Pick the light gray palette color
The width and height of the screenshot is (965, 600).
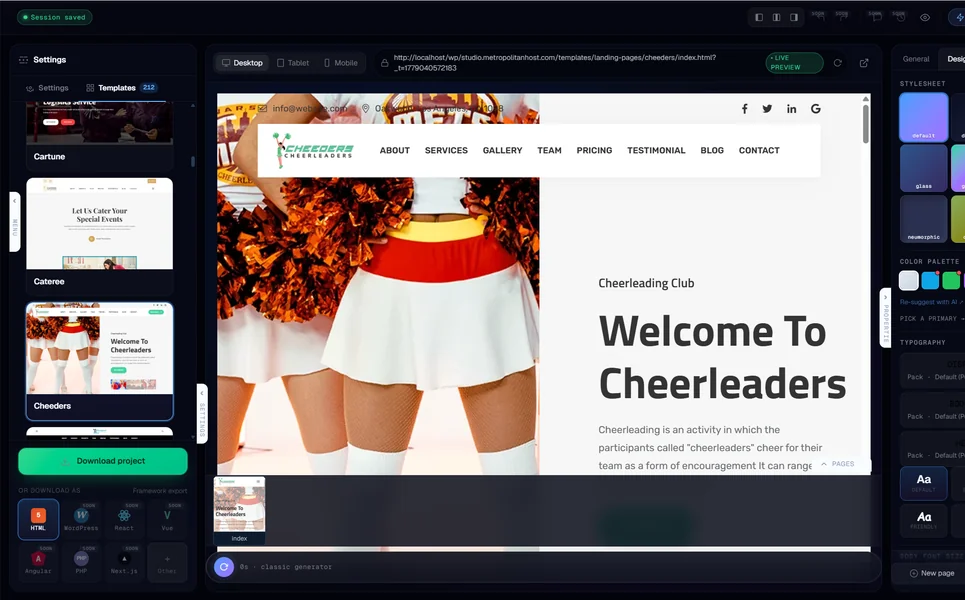pyautogui.click(x=908, y=281)
